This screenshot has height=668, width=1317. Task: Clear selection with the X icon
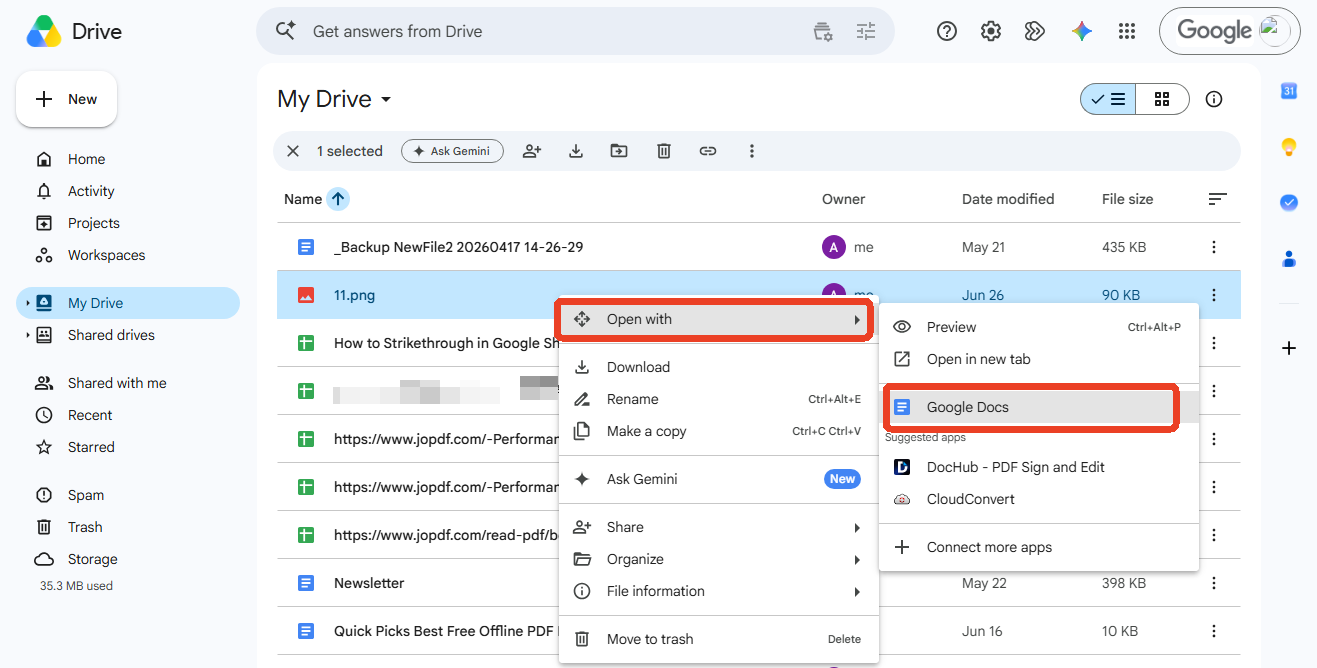point(293,151)
